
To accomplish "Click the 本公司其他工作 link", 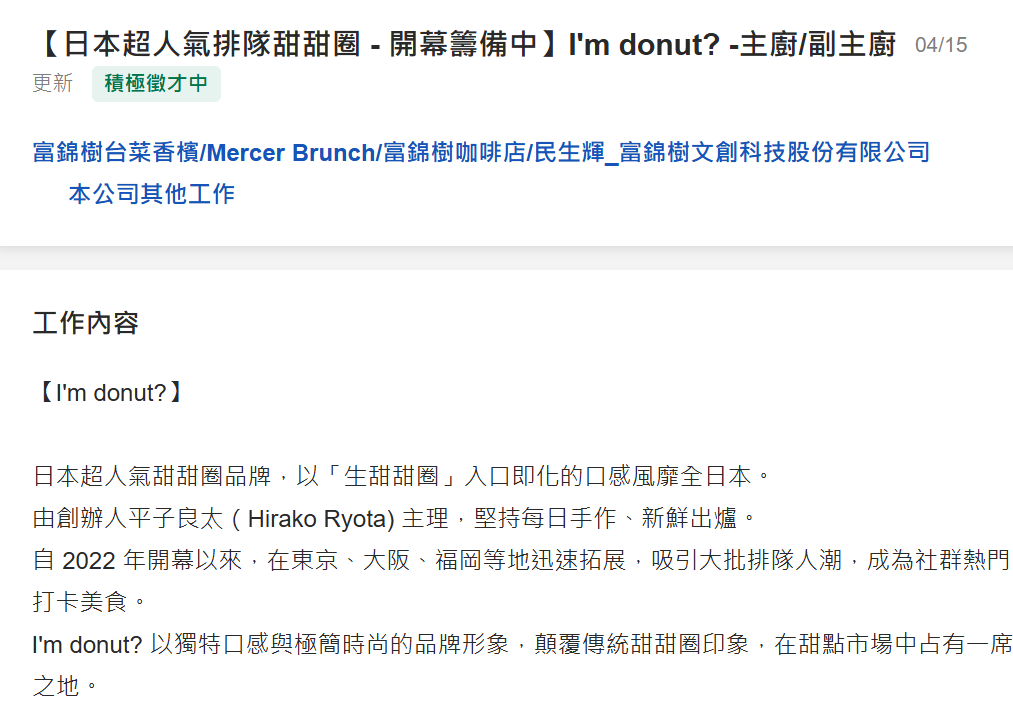I will (x=151, y=194).
